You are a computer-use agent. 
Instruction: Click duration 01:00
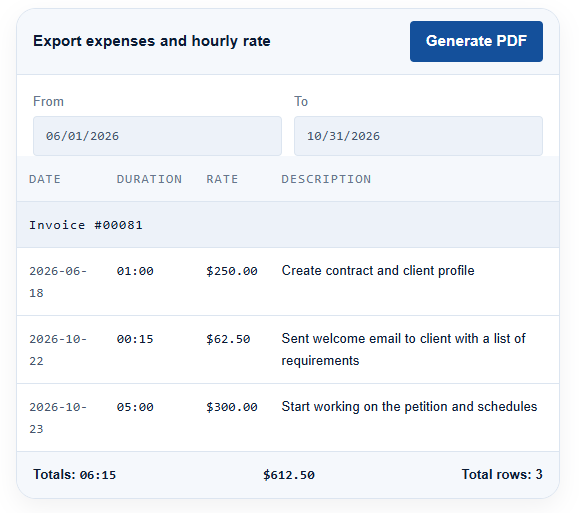(135, 271)
